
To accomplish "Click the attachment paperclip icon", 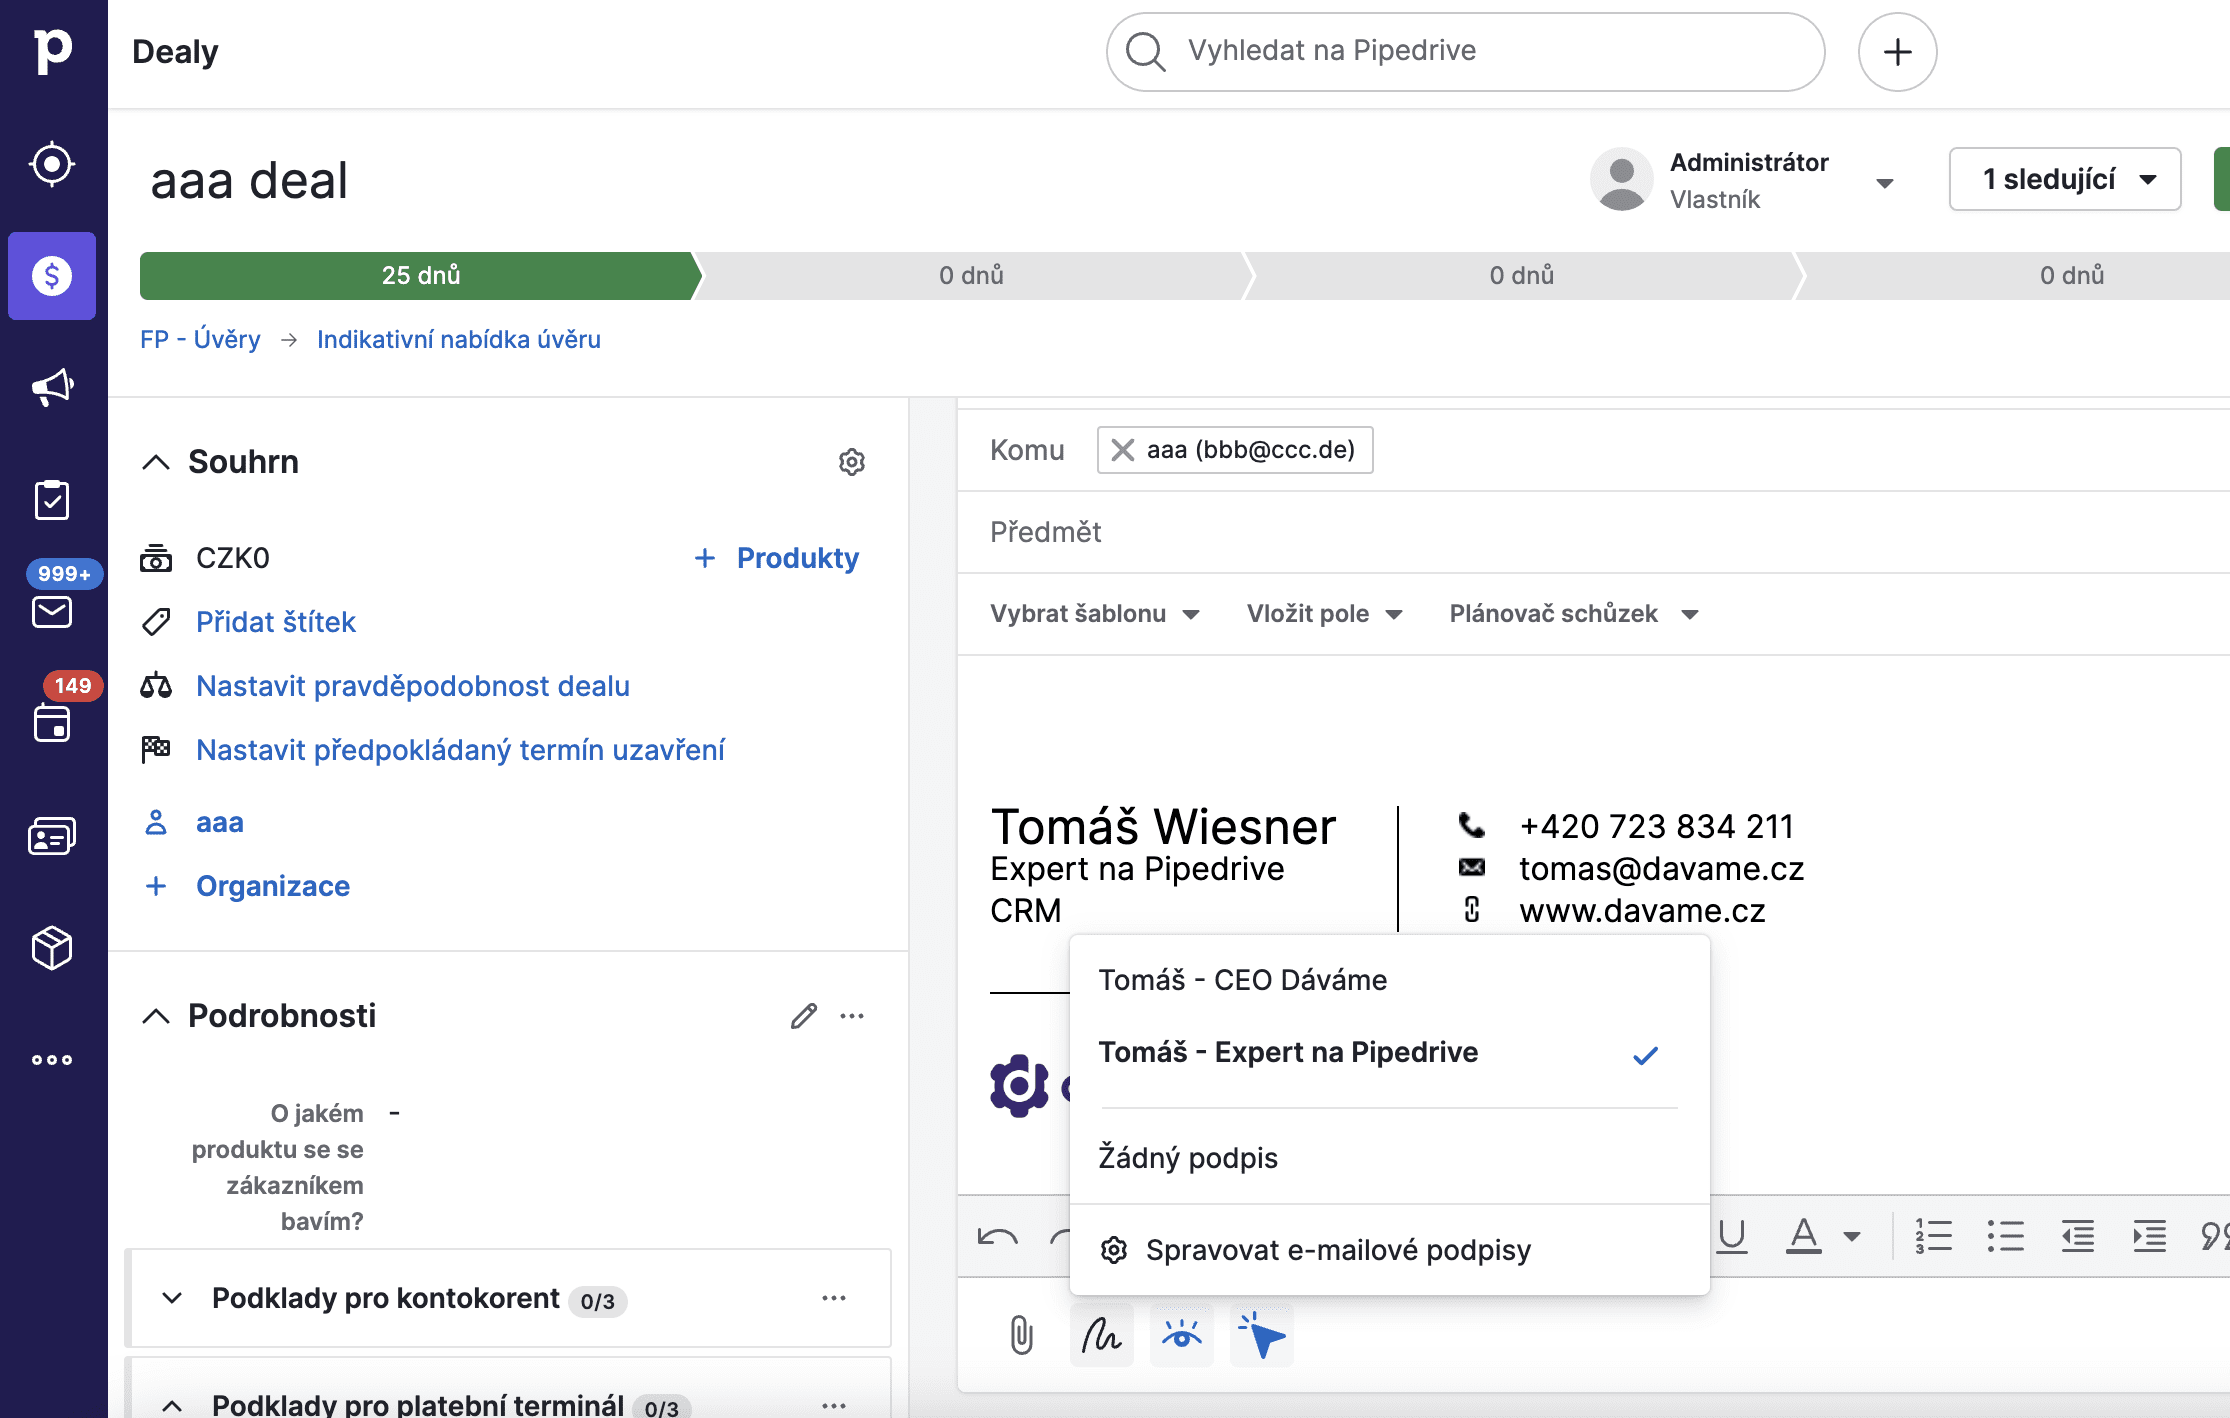I will [x=1021, y=1335].
